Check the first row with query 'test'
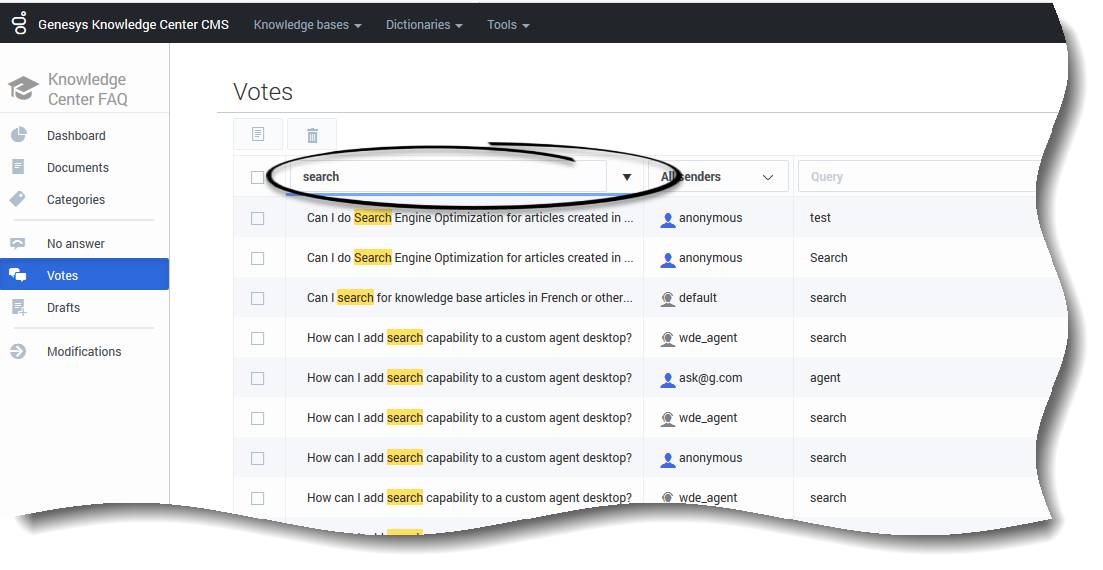Screen dimensions: 1103x570 coord(258,218)
